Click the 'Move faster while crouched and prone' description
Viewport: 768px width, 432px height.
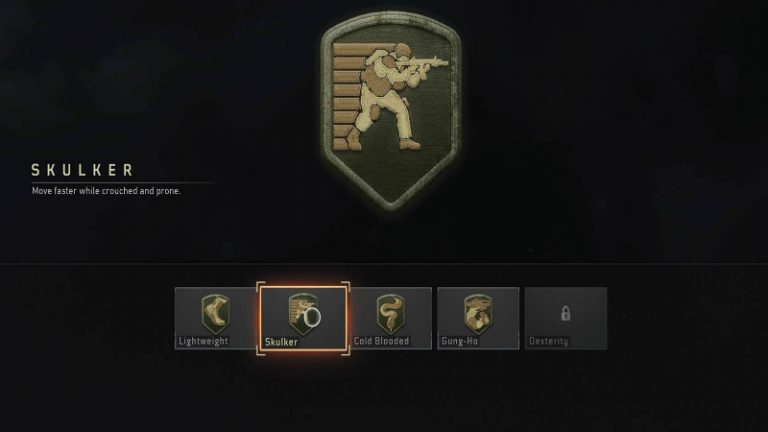point(106,191)
